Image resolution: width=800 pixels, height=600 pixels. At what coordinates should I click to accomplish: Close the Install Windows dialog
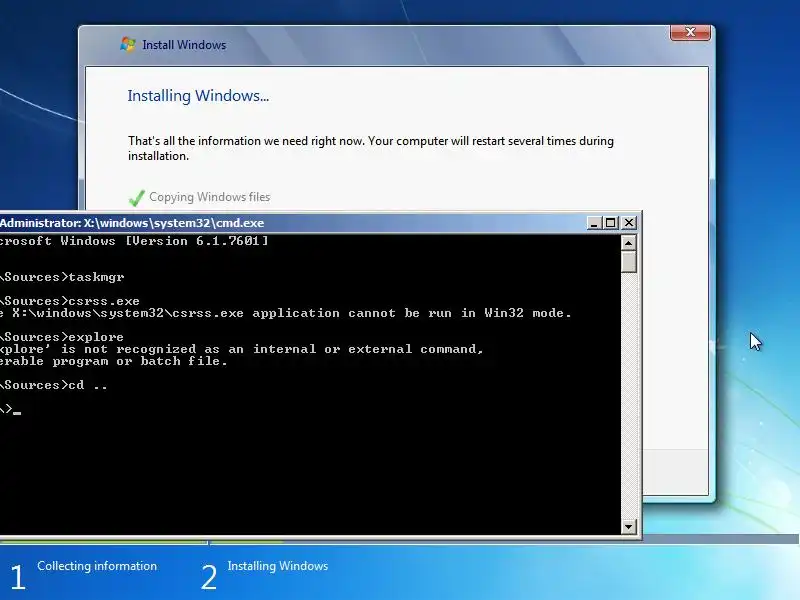[x=690, y=32]
